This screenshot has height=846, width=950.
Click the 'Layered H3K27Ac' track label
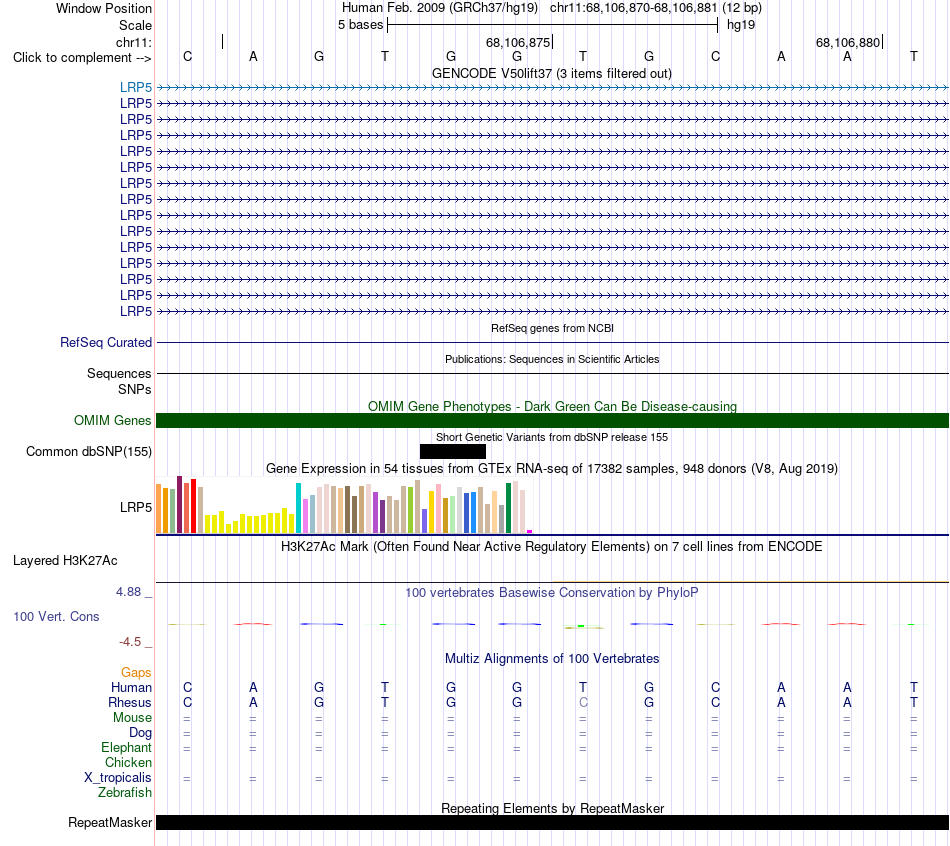click(x=65, y=561)
